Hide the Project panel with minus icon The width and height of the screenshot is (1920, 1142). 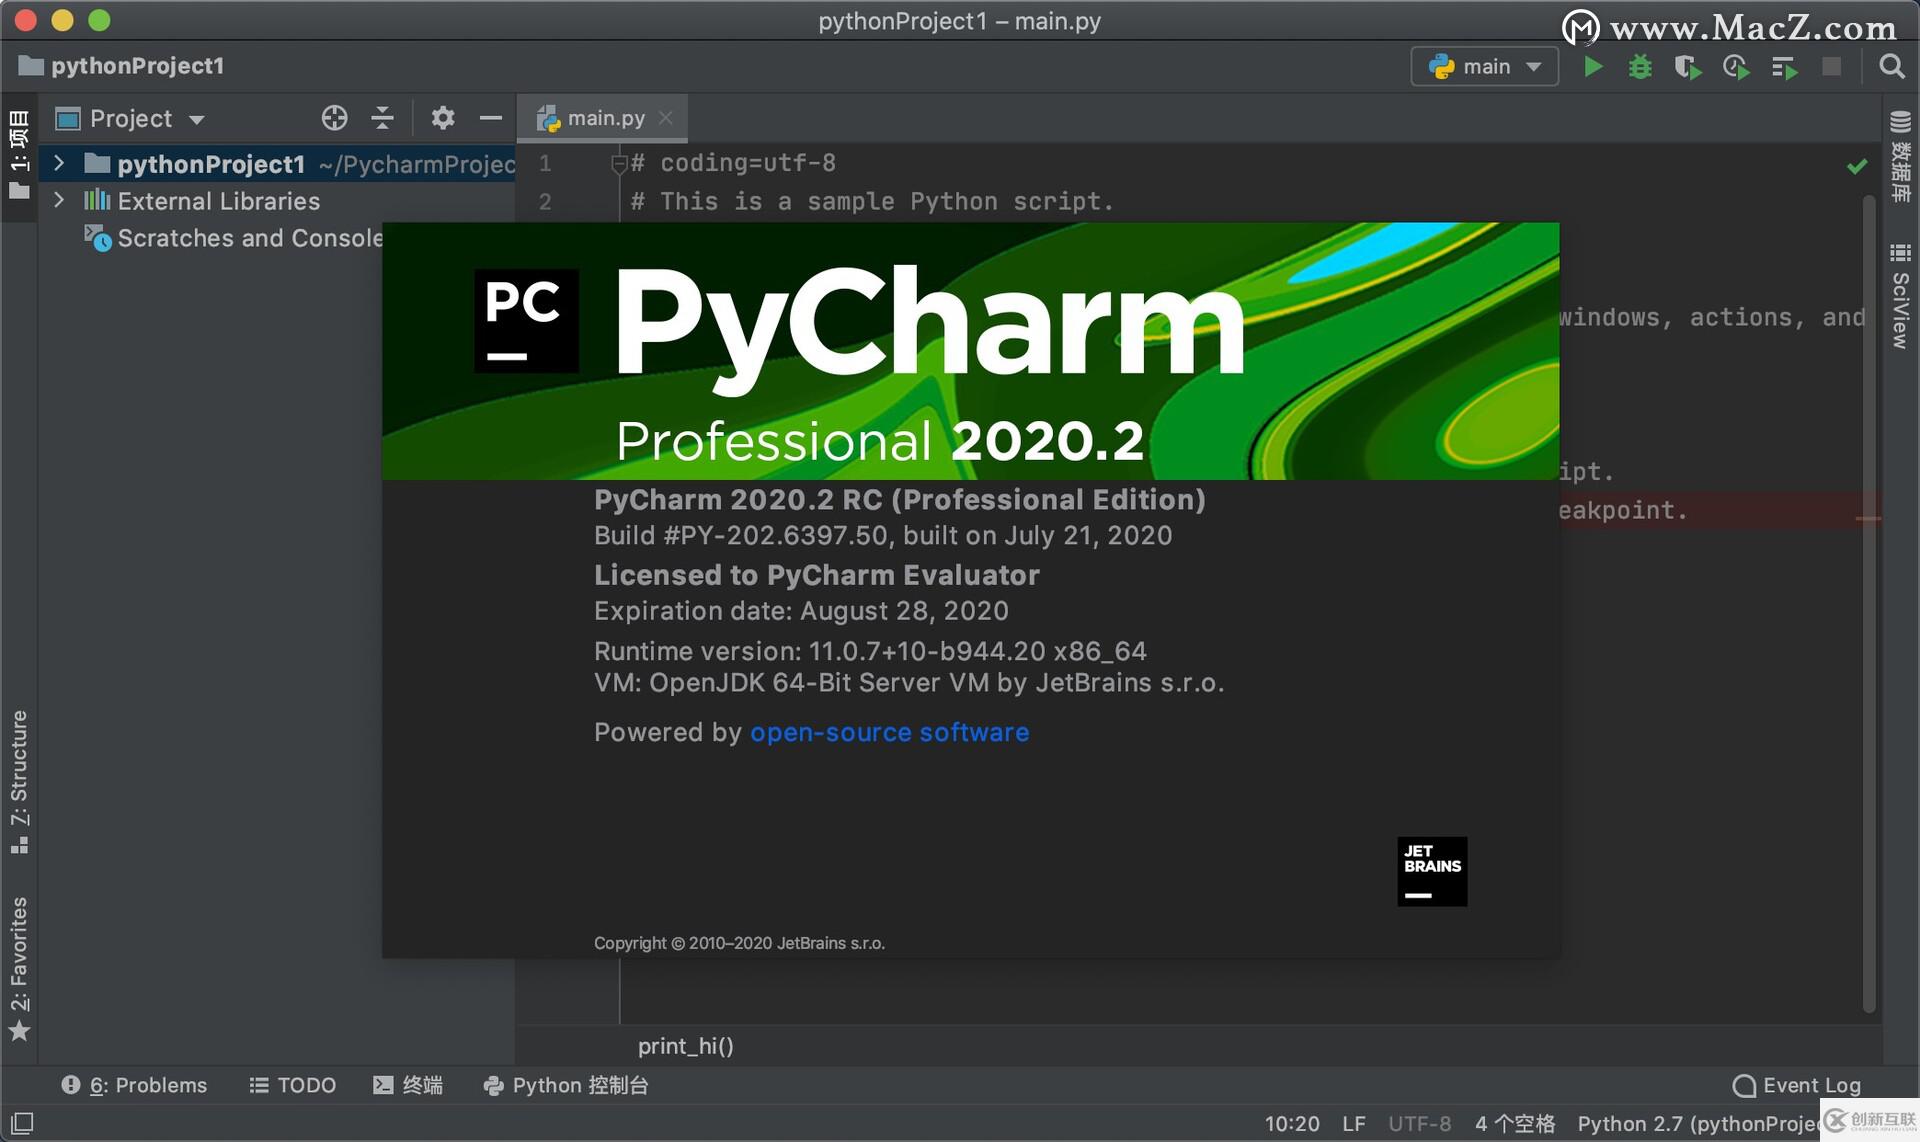490,118
